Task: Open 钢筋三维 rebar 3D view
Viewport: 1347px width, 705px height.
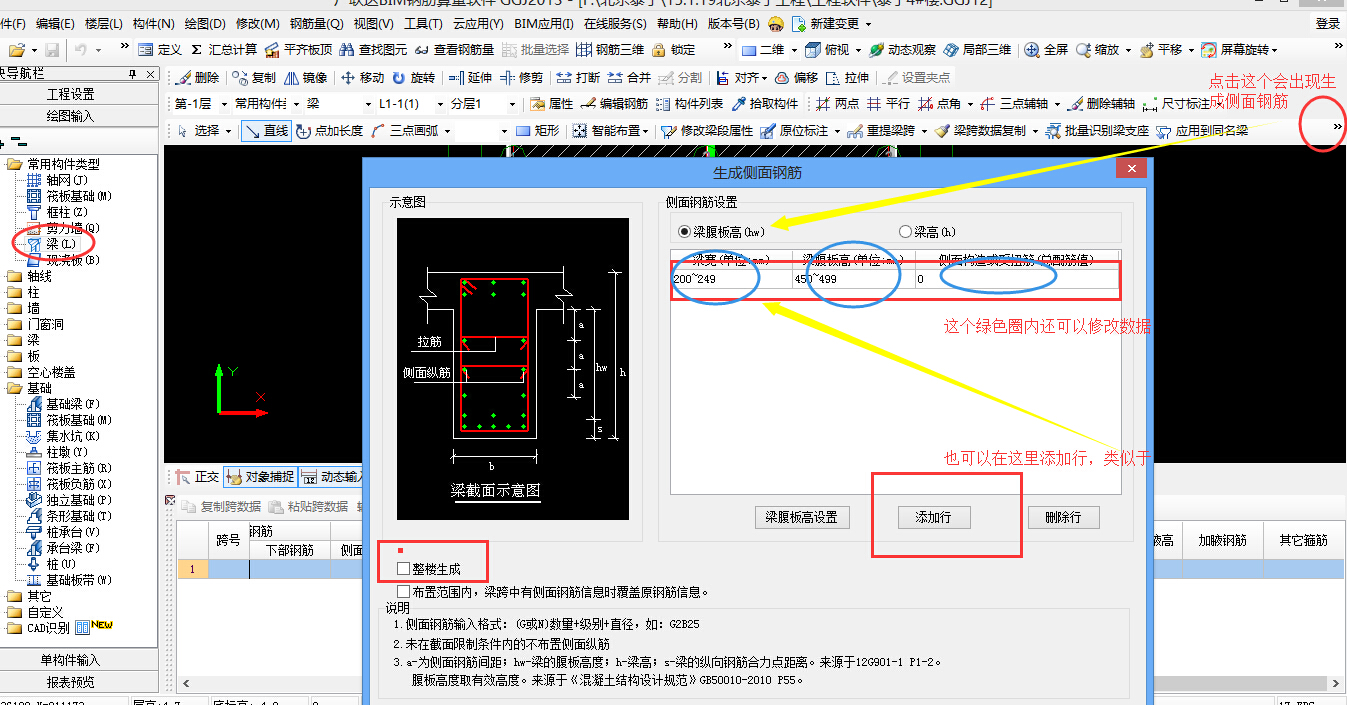Action: 611,49
